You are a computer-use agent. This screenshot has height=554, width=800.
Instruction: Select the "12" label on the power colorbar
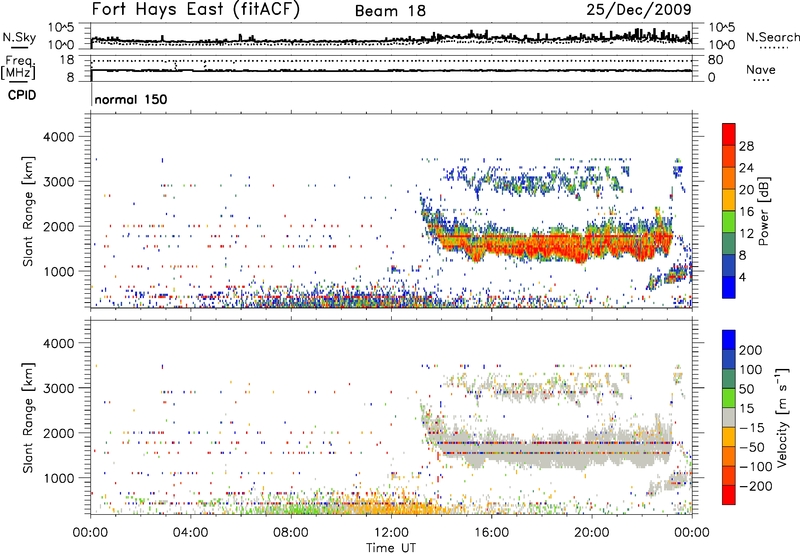click(746, 234)
